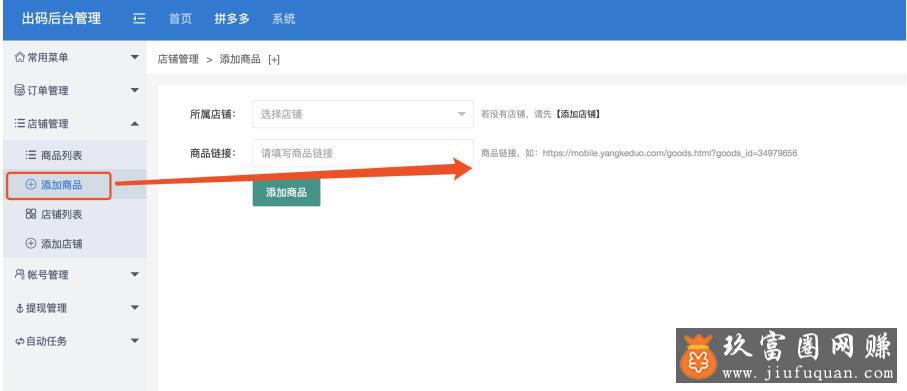The height and width of the screenshot is (391, 907).
Task: Open the 添加店铺 menu item
Action: pos(75,244)
